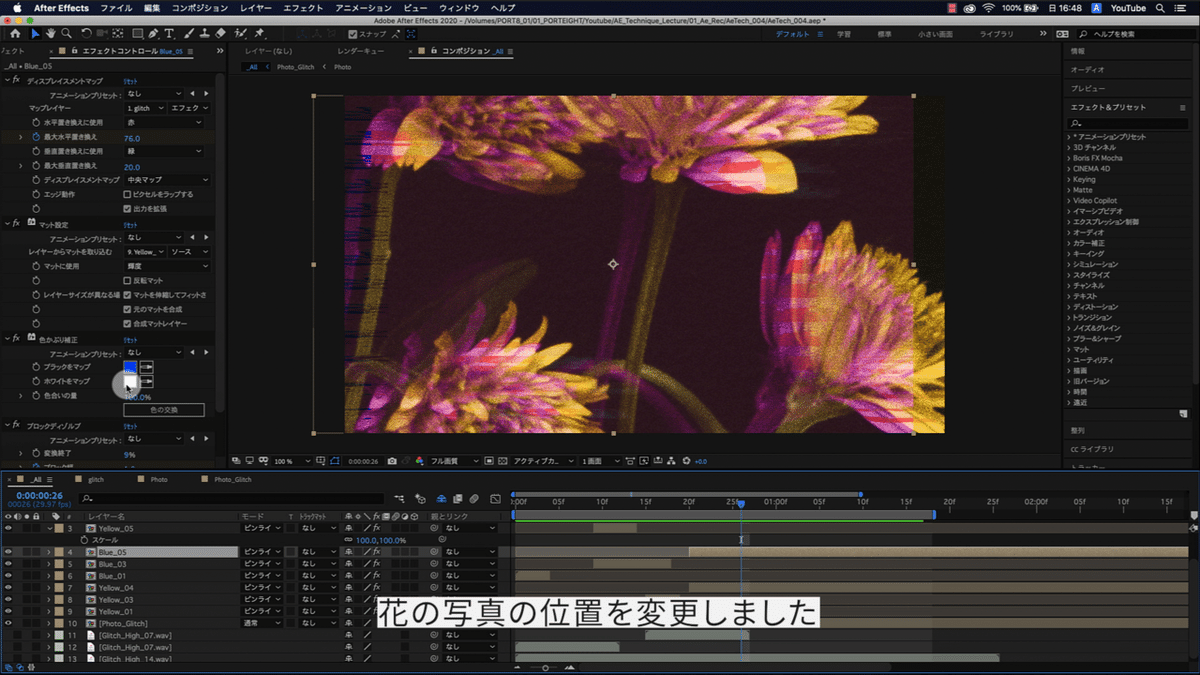Select the Zoom magnifier tool
1200x675 pixels.
[x=68, y=33]
